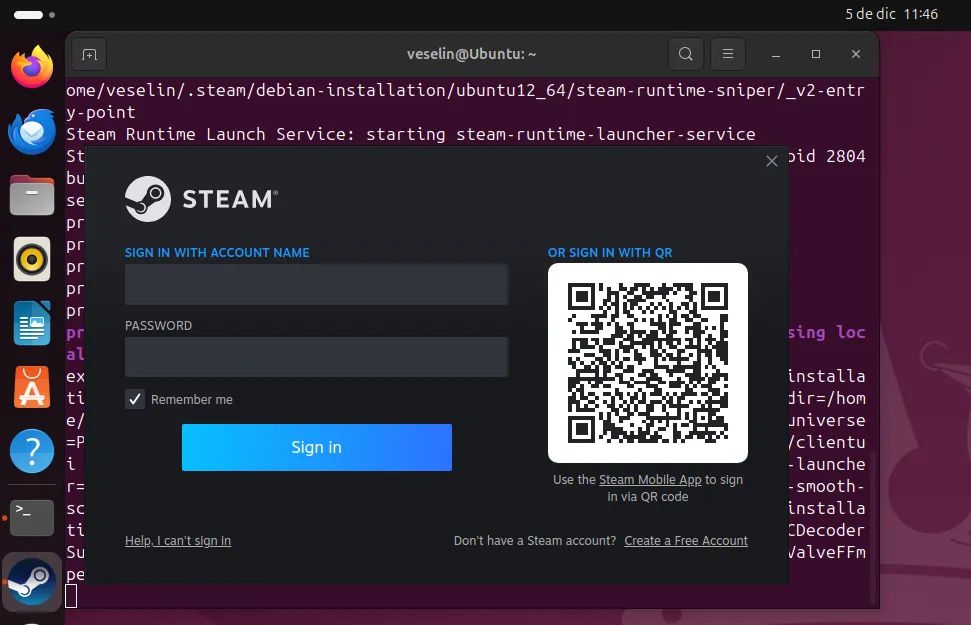
Task: Open a new terminal tab
Action: (89, 54)
